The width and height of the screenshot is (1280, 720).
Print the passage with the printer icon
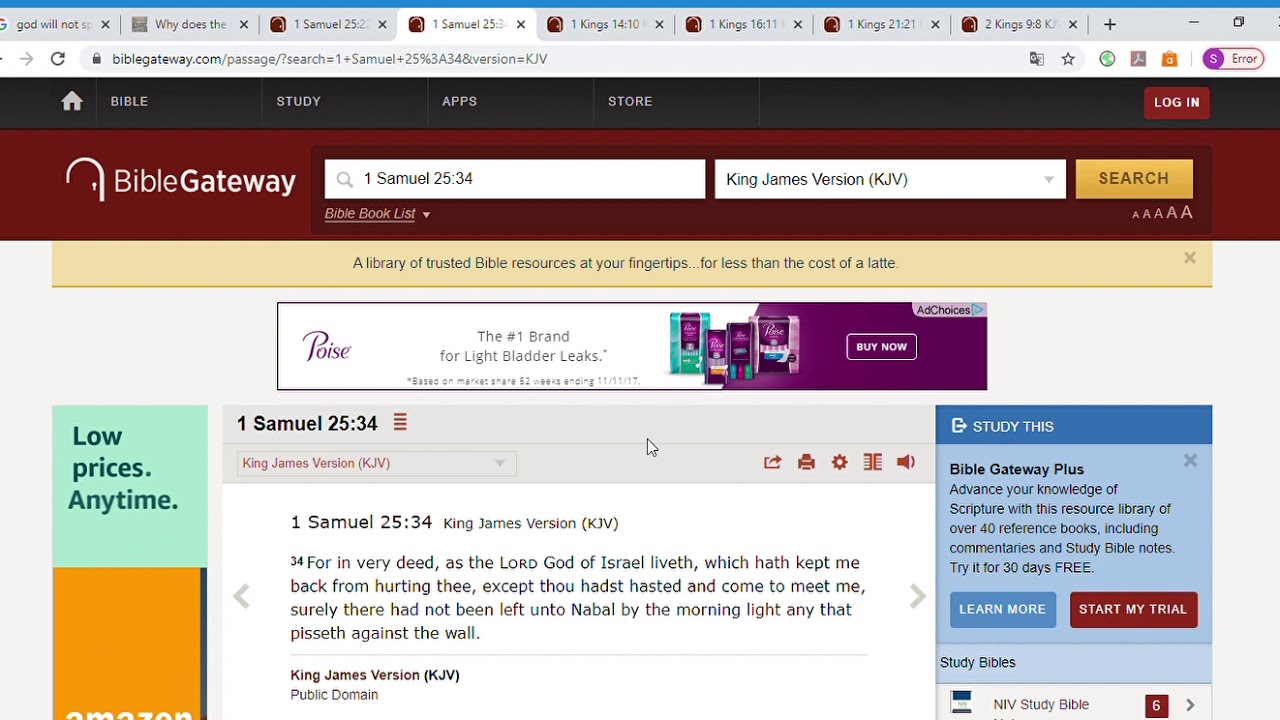click(x=806, y=462)
